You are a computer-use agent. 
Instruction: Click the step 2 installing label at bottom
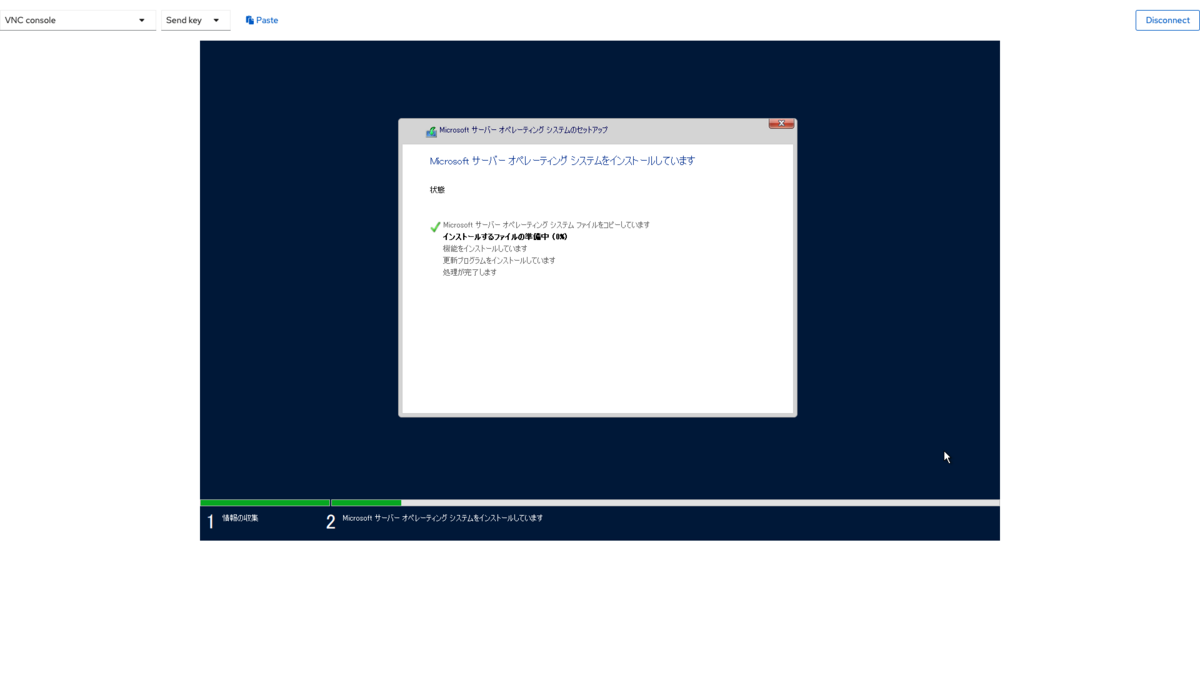442,518
